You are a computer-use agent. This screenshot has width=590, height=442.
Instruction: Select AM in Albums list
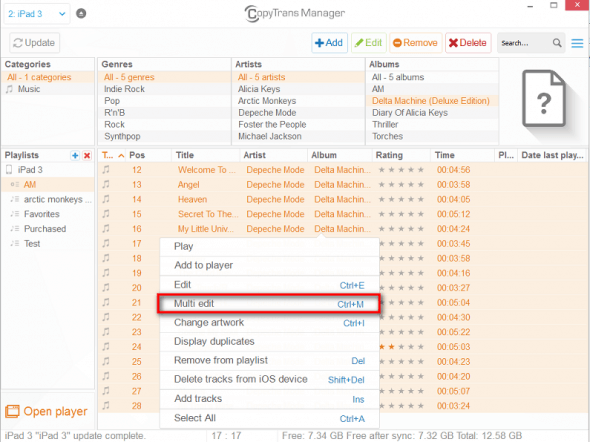click(432, 89)
